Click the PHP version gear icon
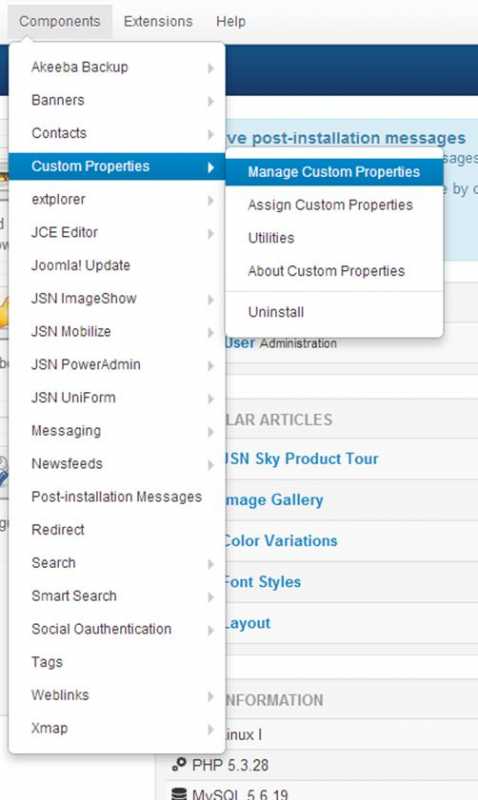 point(179,764)
